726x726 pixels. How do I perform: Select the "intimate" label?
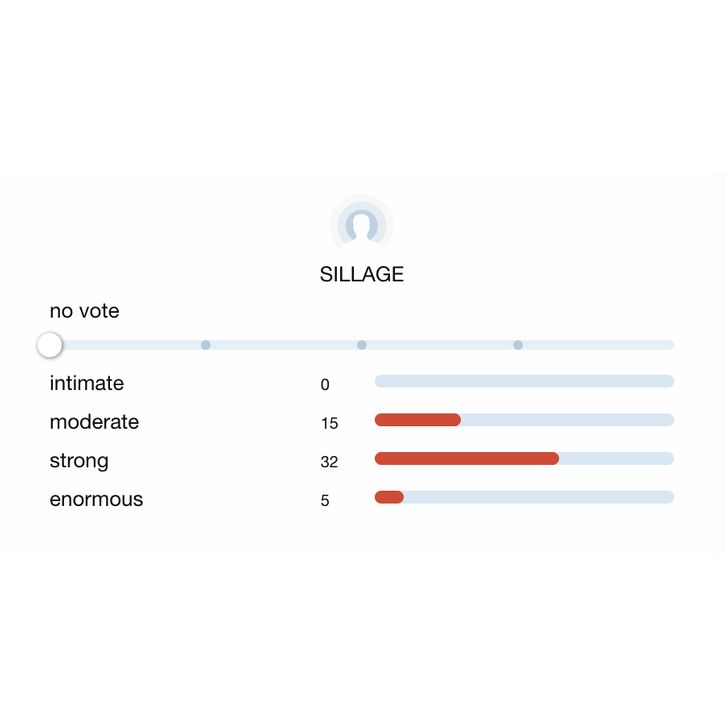pyautogui.click(x=87, y=383)
